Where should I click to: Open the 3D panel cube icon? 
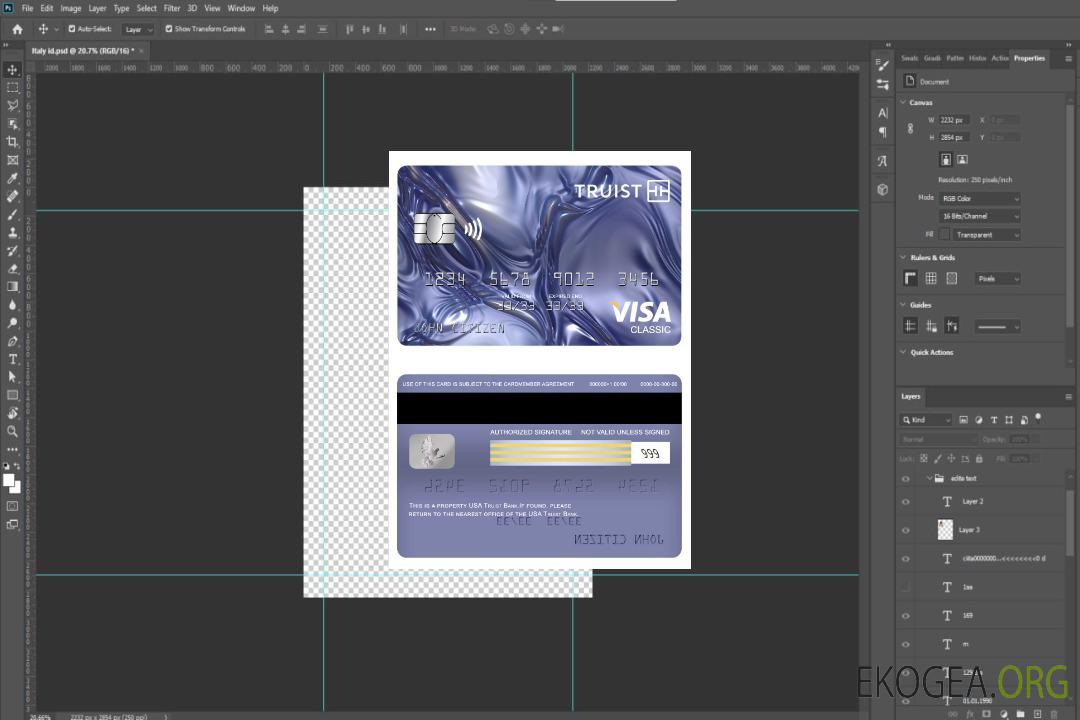pos(882,189)
